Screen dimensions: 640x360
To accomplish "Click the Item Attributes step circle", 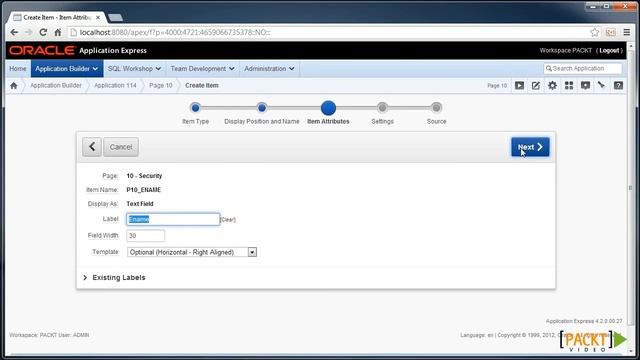I will 328,108.
